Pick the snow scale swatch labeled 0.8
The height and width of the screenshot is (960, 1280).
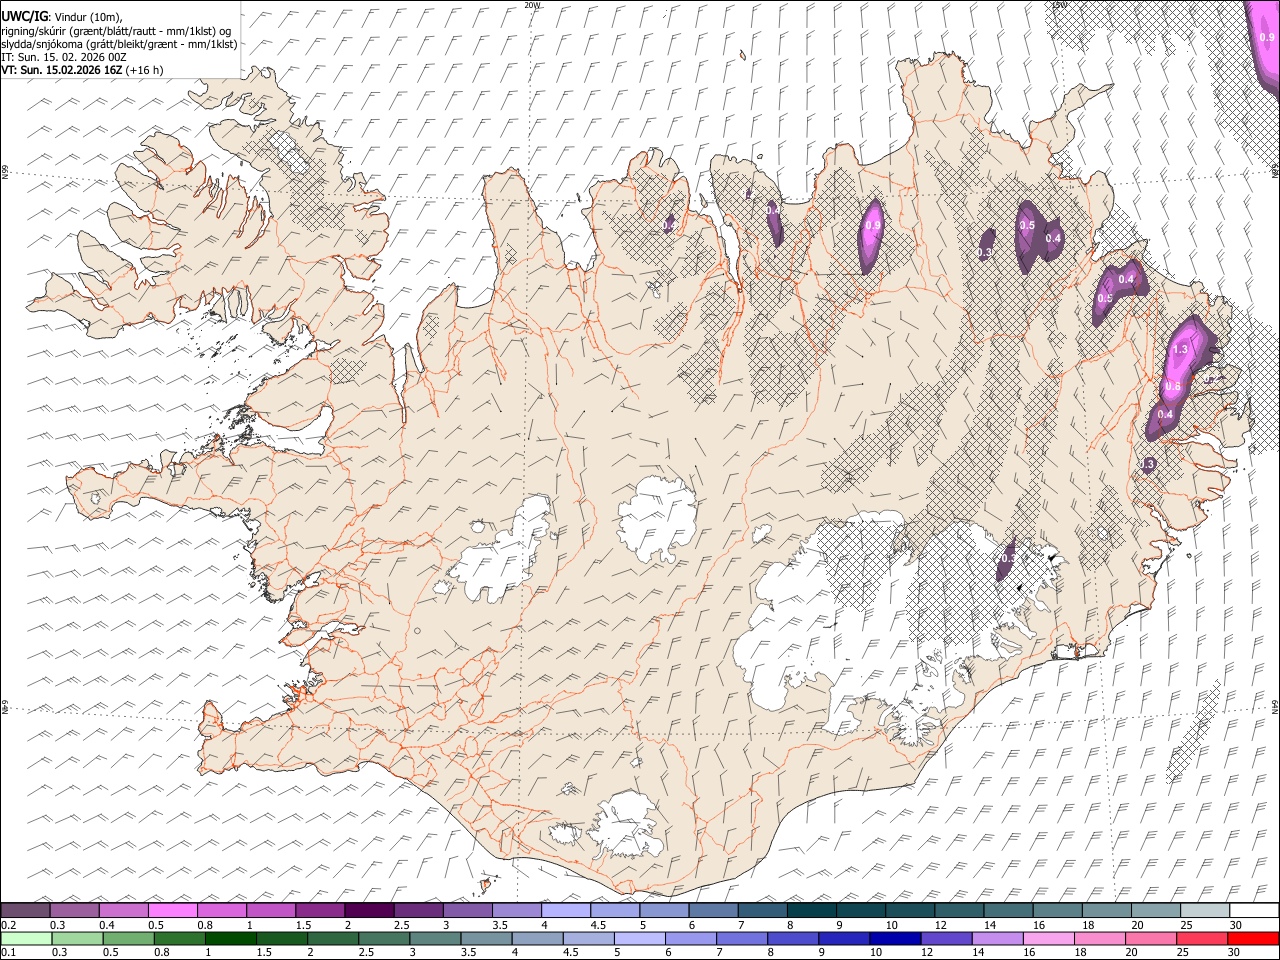tap(221, 910)
